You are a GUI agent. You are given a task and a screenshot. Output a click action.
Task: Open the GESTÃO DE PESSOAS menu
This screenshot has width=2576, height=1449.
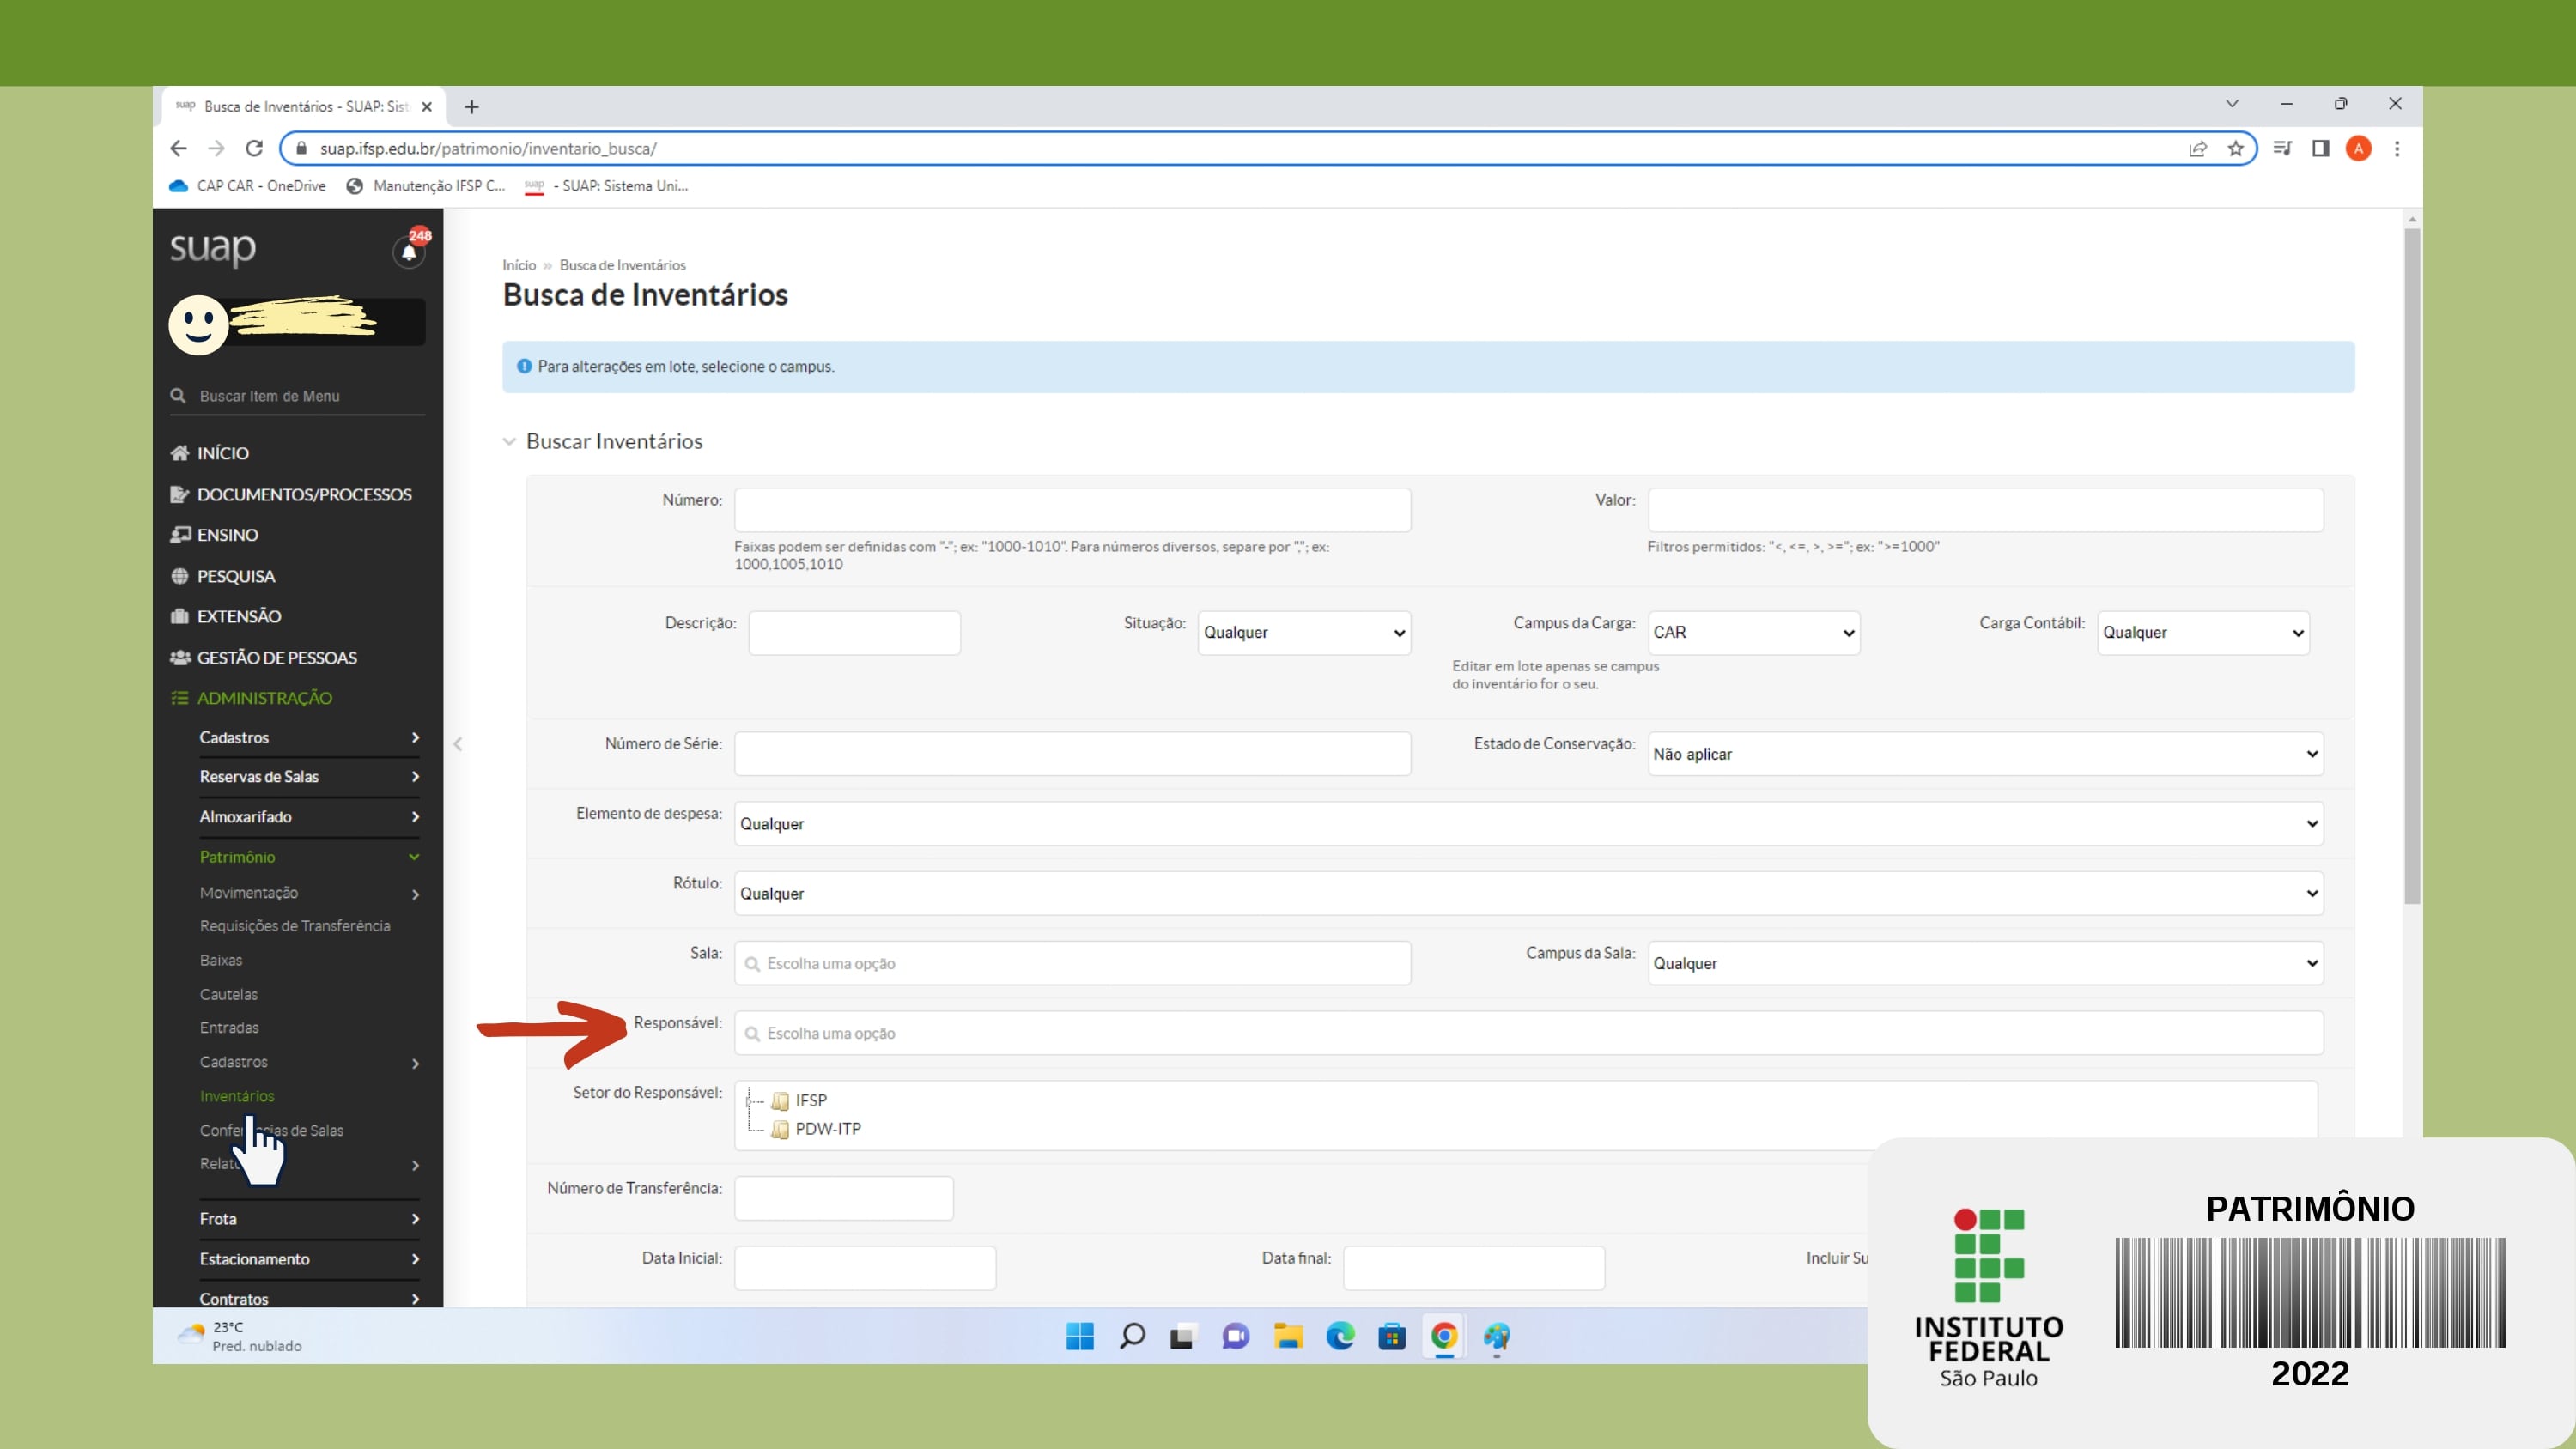pyautogui.click(x=264, y=658)
